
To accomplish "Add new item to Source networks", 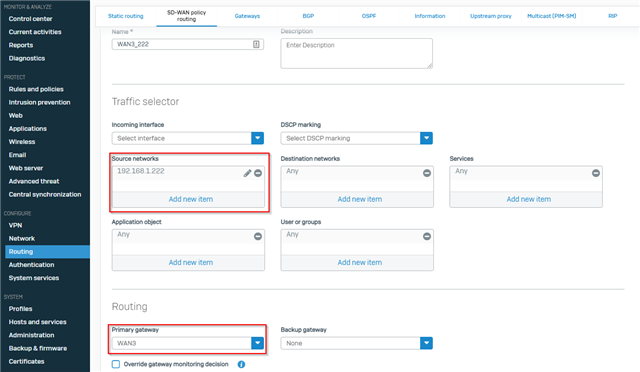I will coord(191,199).
